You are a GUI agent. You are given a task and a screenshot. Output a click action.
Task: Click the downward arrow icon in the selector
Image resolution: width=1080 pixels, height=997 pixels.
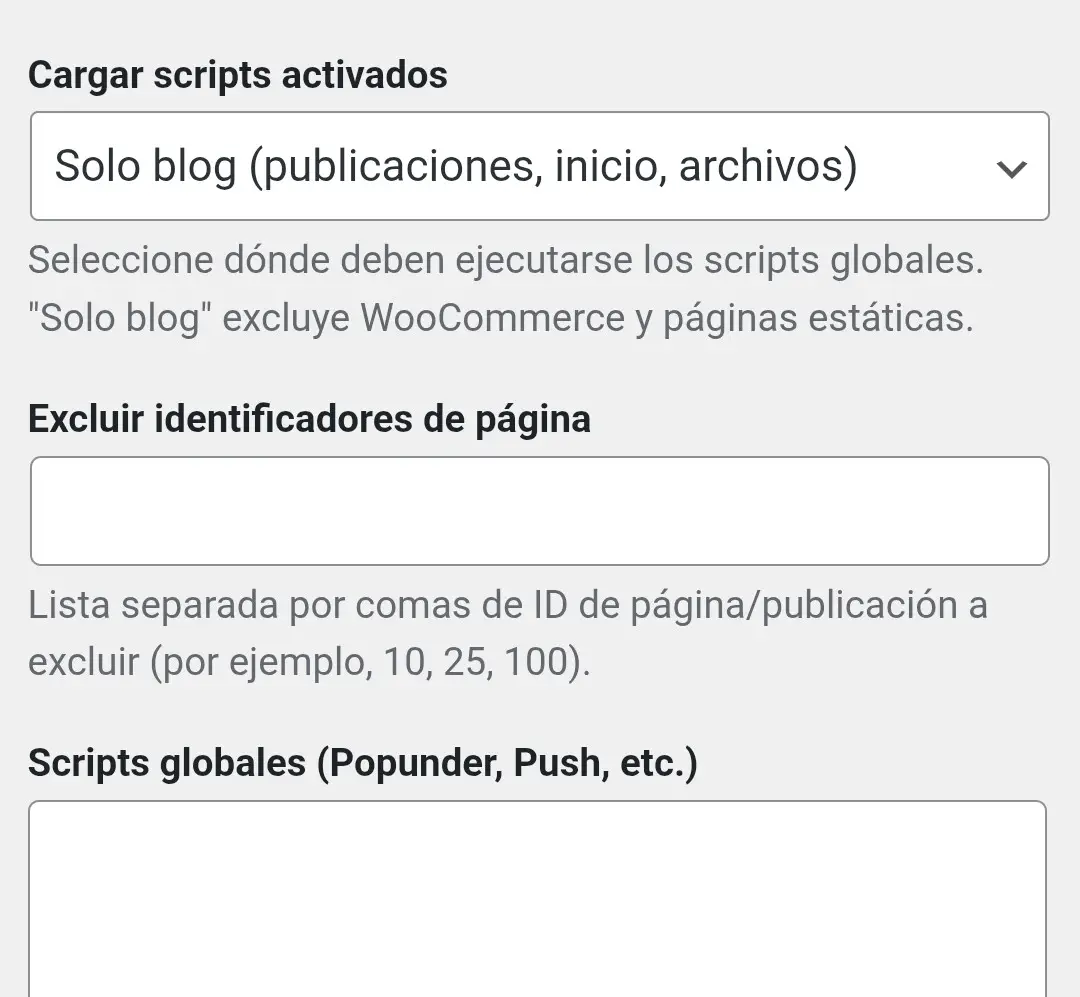[1013, 166]
